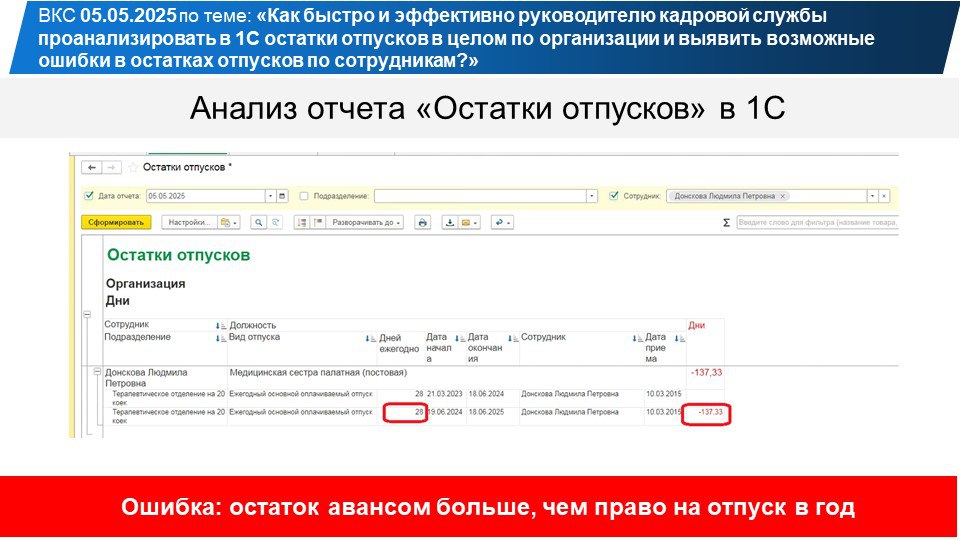The width and height of the screenshot is (960, 540).
Task: Enable the Подразделение filter checkbox
Action: (304, 196)
